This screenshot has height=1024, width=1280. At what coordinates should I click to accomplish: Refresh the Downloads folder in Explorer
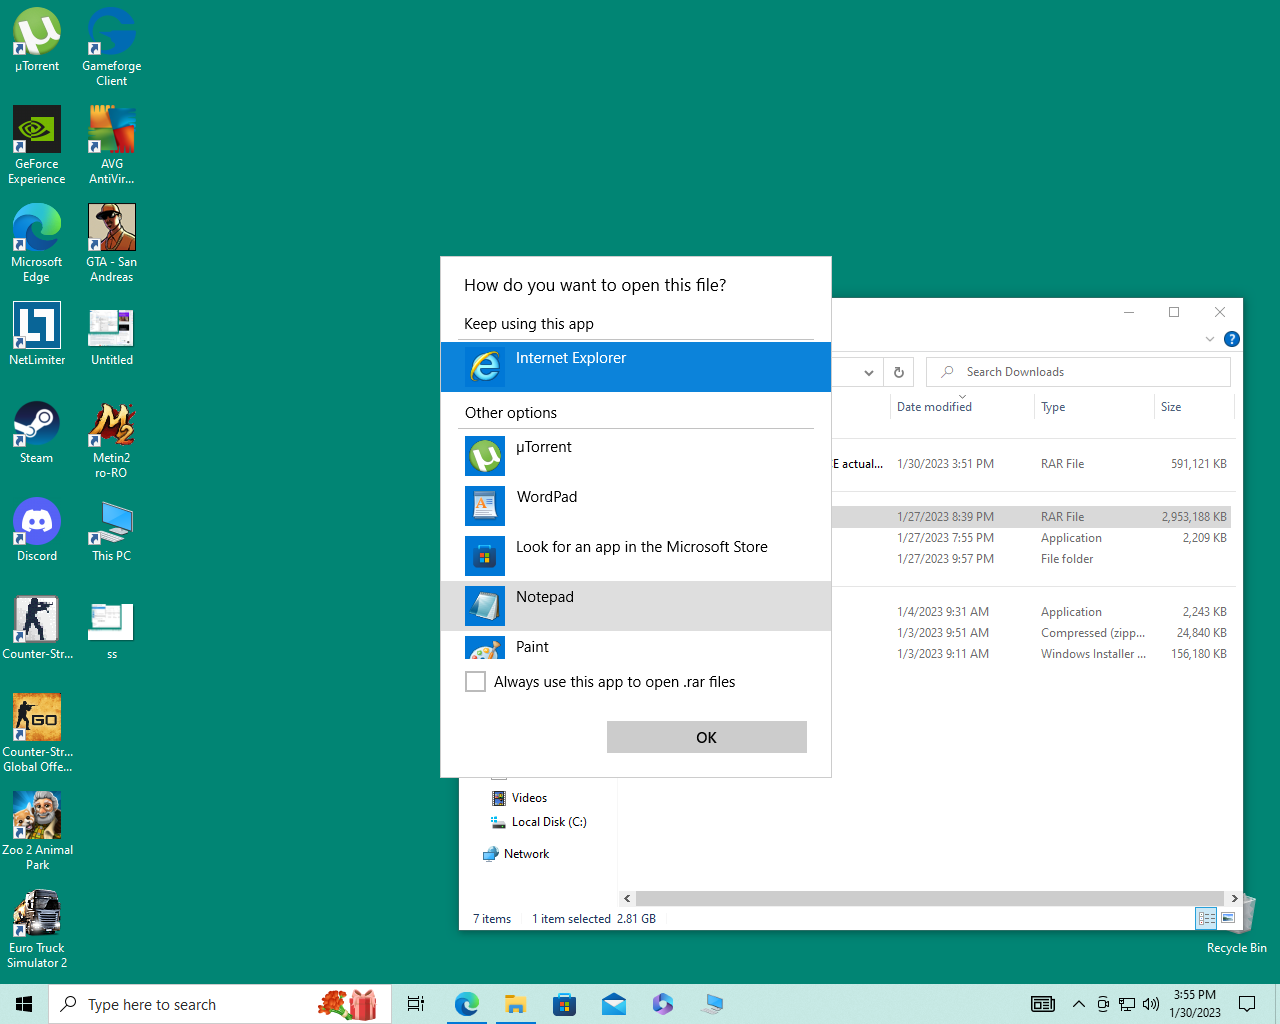coord(899,372)
